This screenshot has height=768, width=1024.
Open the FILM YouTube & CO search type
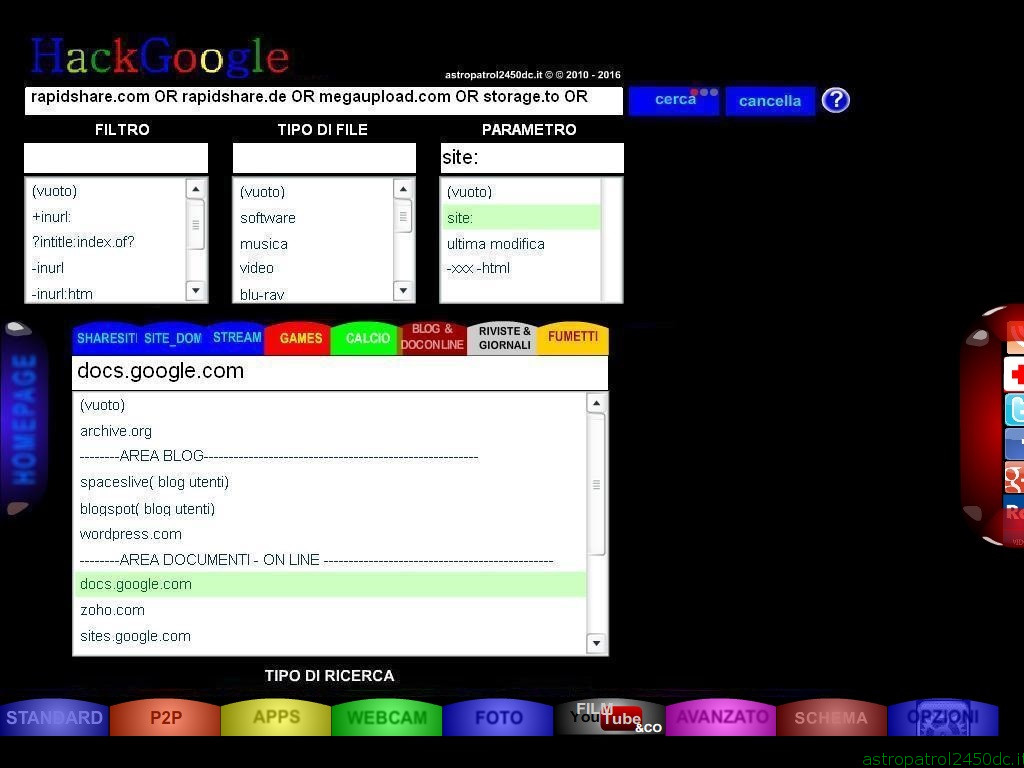coord(610,718)
